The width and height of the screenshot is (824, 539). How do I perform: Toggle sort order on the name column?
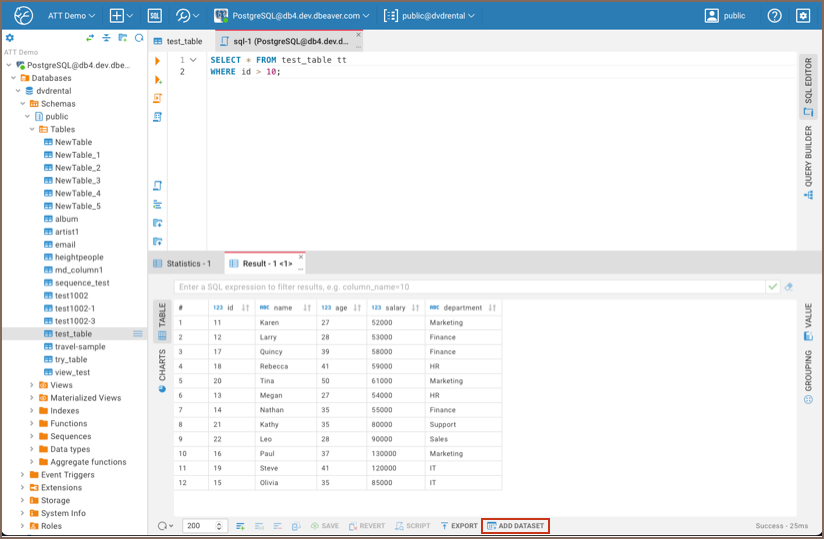click(x=307, y=308)
